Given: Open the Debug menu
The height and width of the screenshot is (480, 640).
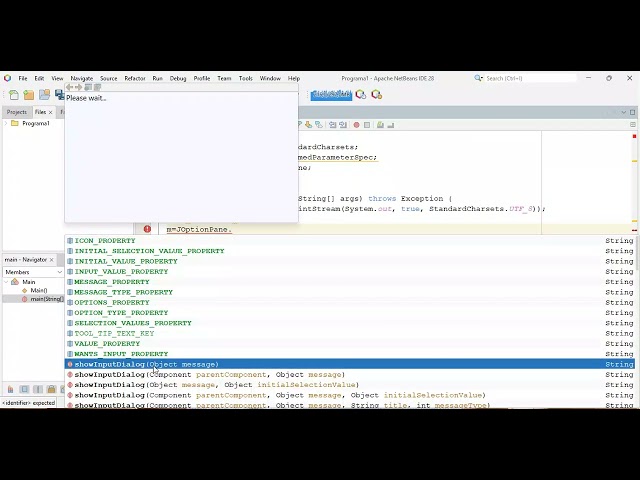Looking at the screenshot, I should [178, 78].
